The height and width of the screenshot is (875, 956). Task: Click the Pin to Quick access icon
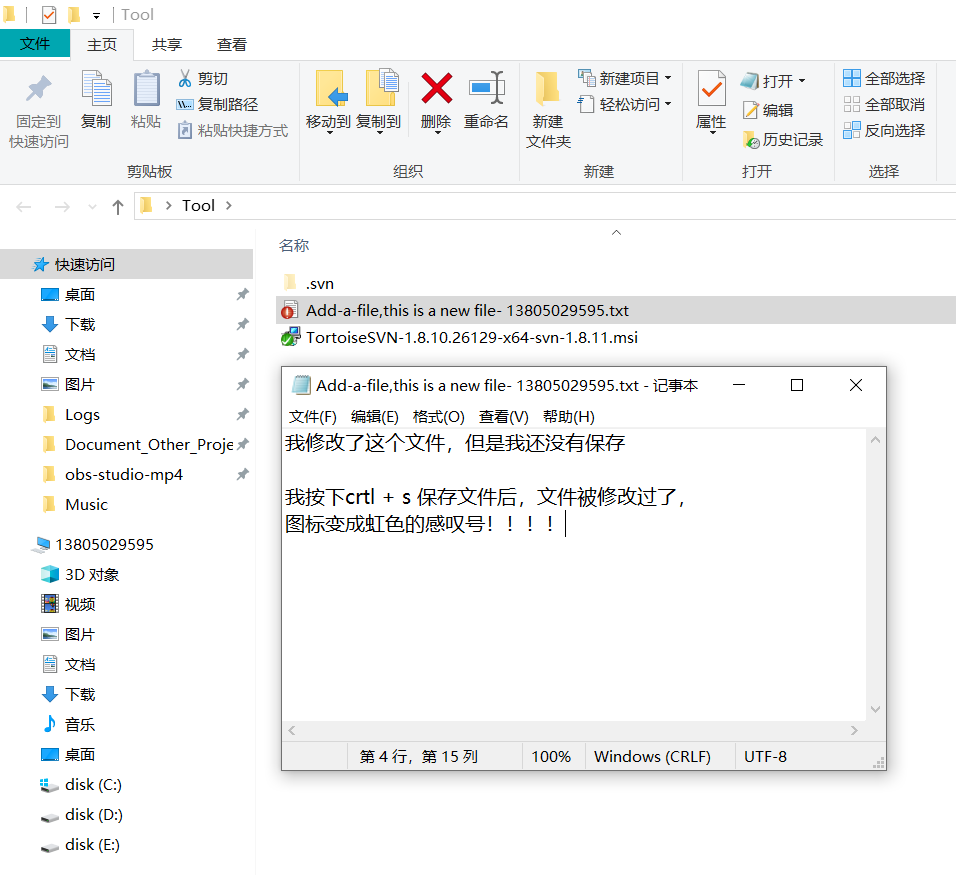pyautogui.click(x=38, y=90)
